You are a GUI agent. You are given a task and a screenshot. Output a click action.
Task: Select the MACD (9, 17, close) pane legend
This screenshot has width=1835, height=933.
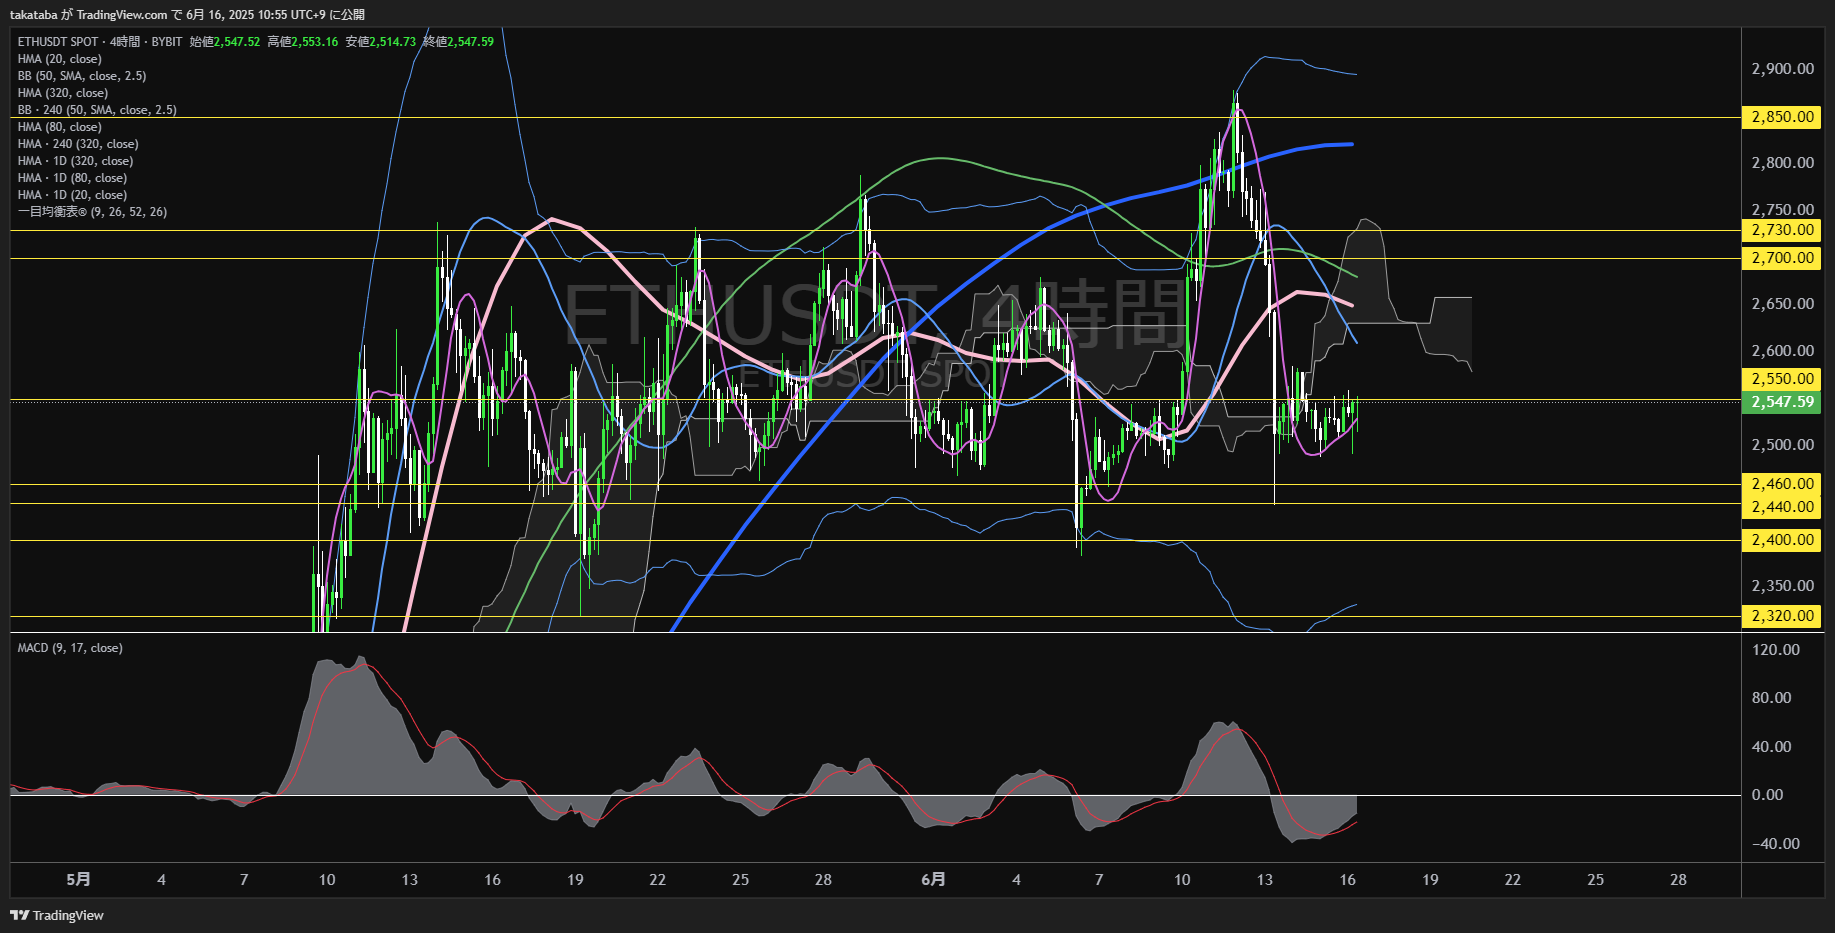tap(70, 648)
